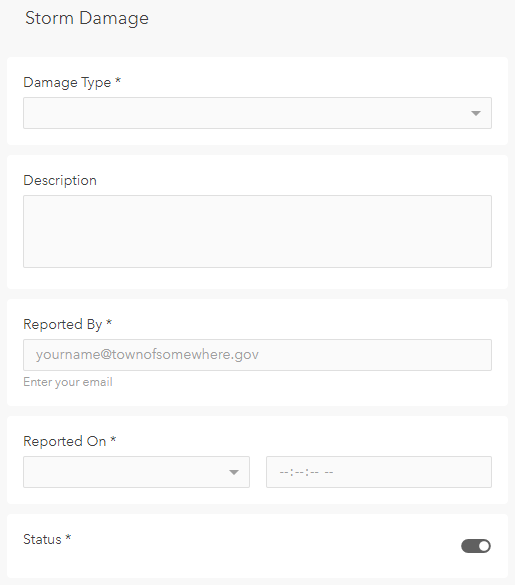This screenshot has height=585, width=515.
Task: Click the Reported On label
Action: click(x=70, y=441)
